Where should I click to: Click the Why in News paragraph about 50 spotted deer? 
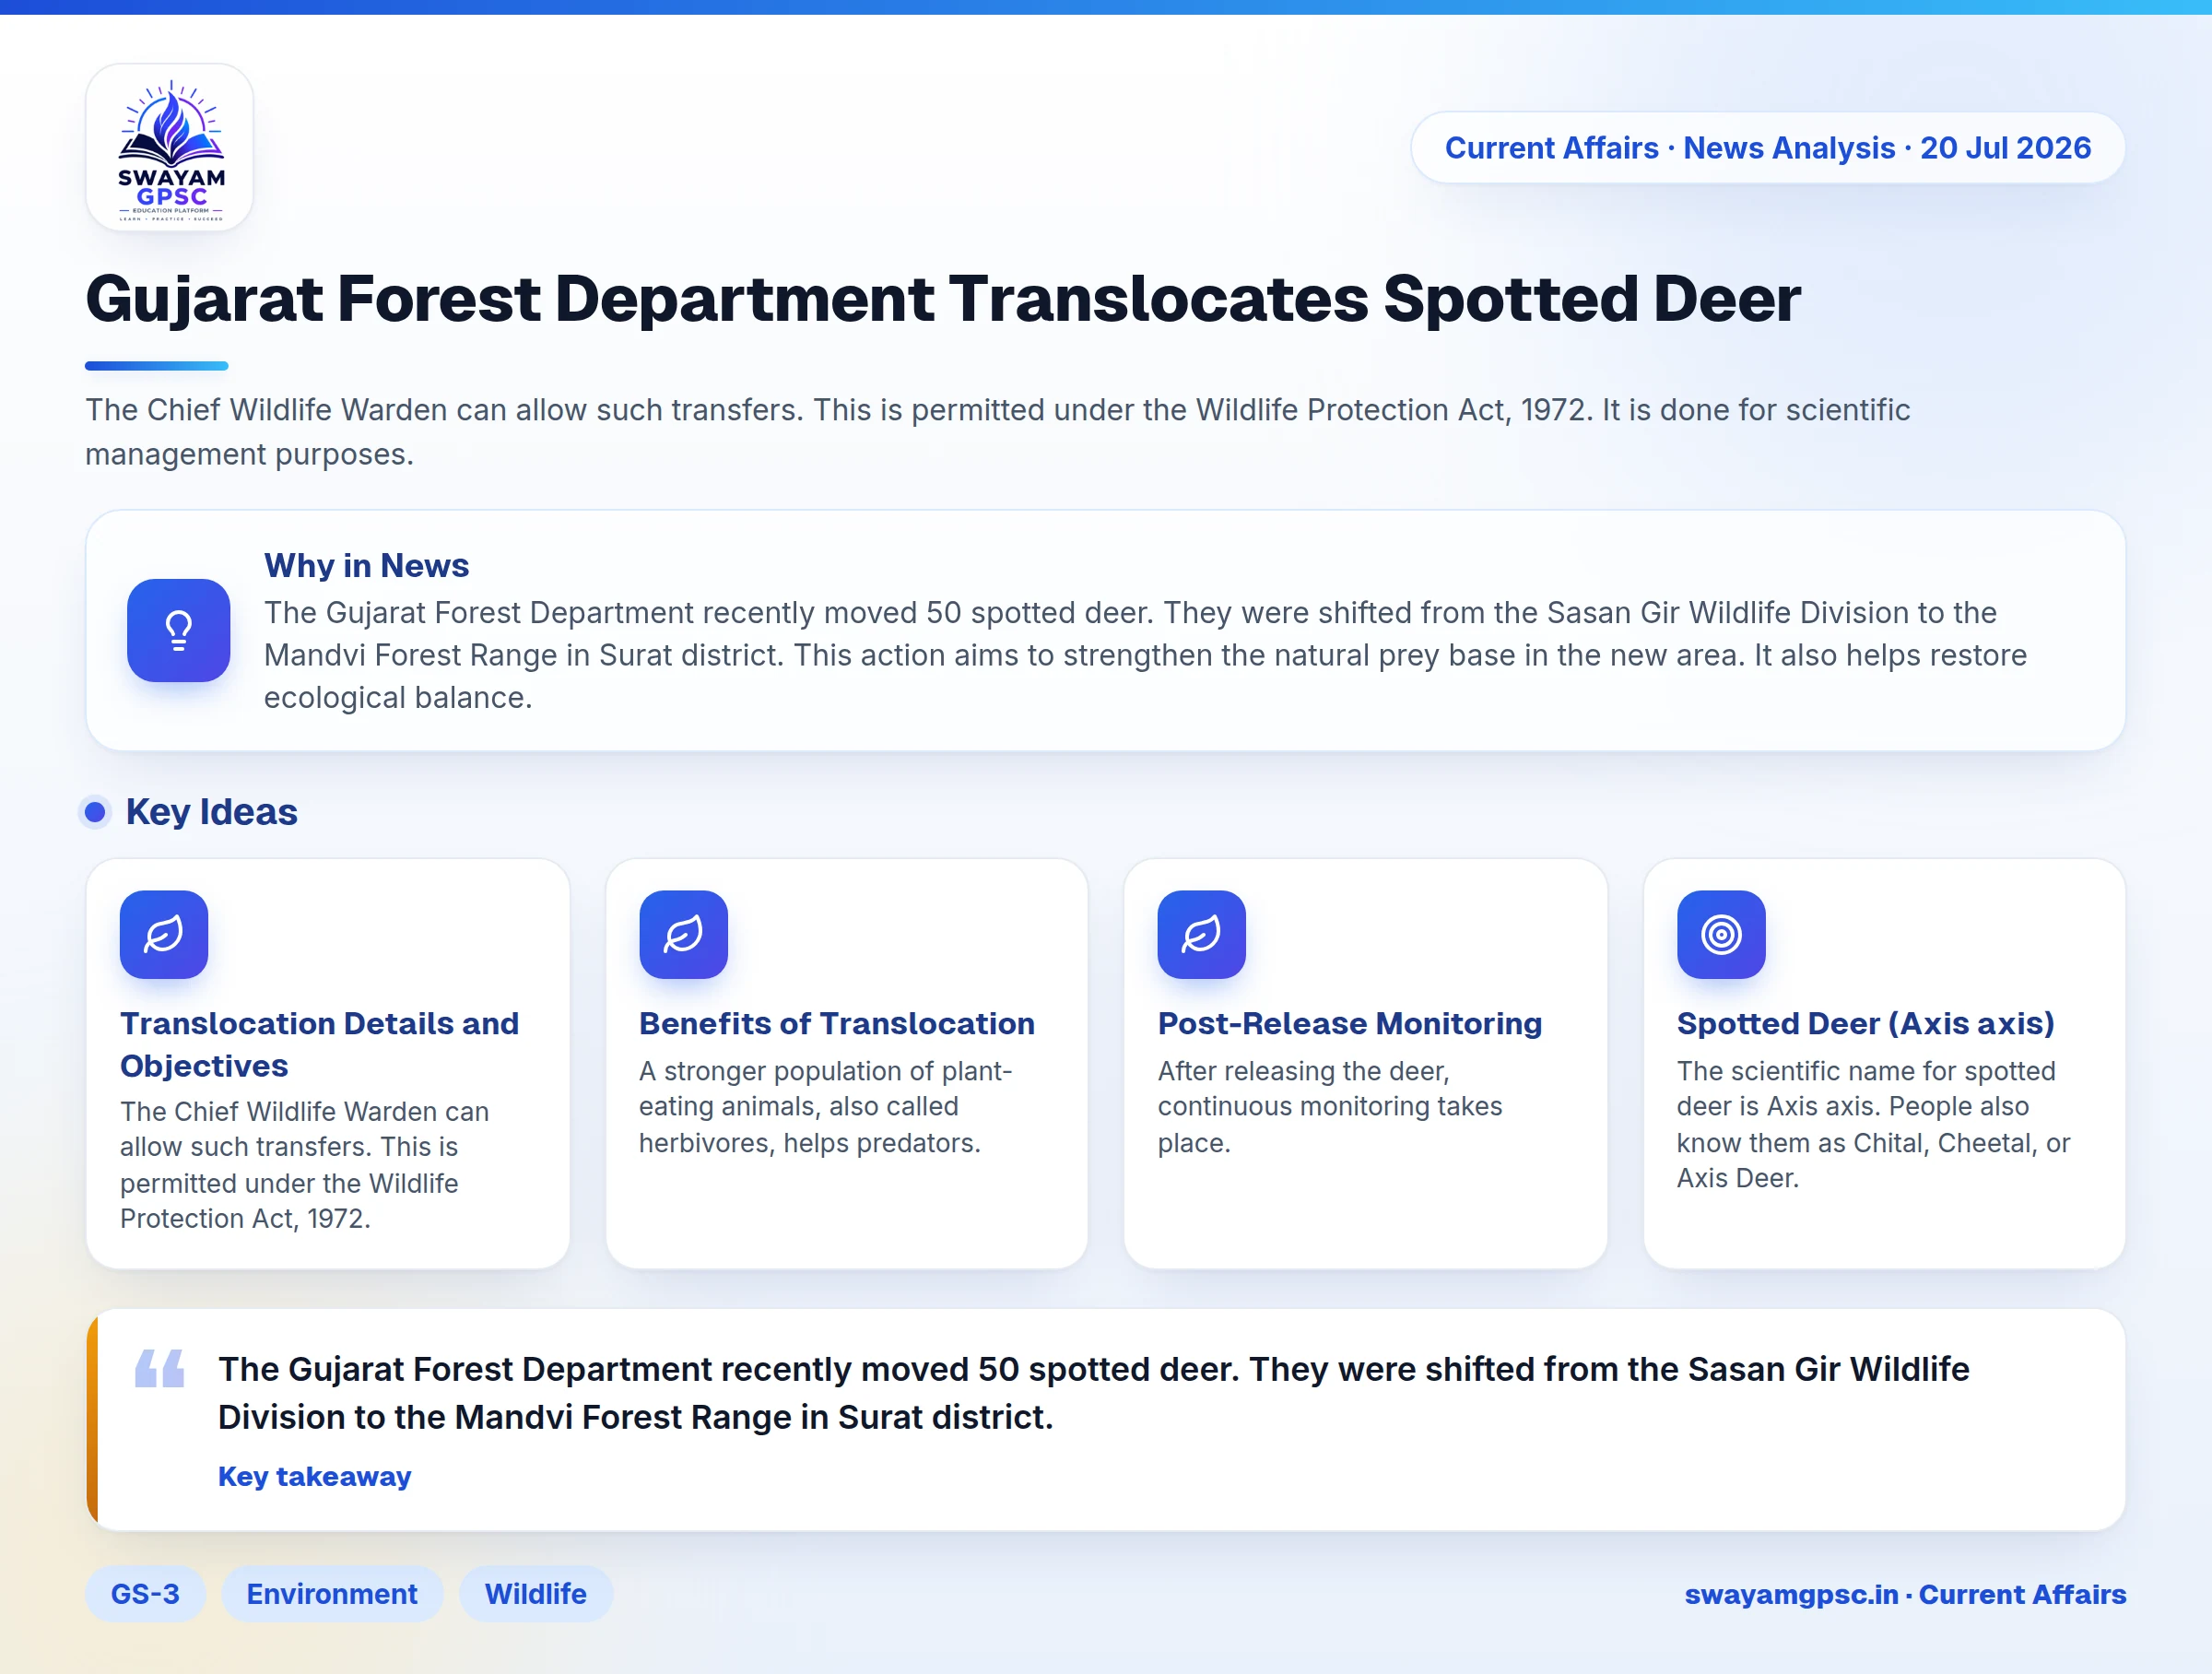(1146, 655)
